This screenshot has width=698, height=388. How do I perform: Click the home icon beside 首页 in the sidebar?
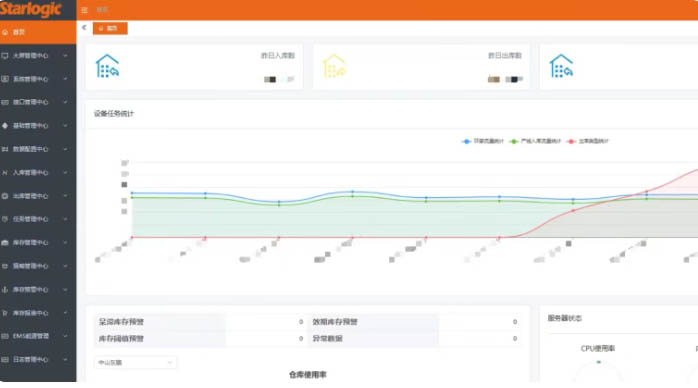5,32
